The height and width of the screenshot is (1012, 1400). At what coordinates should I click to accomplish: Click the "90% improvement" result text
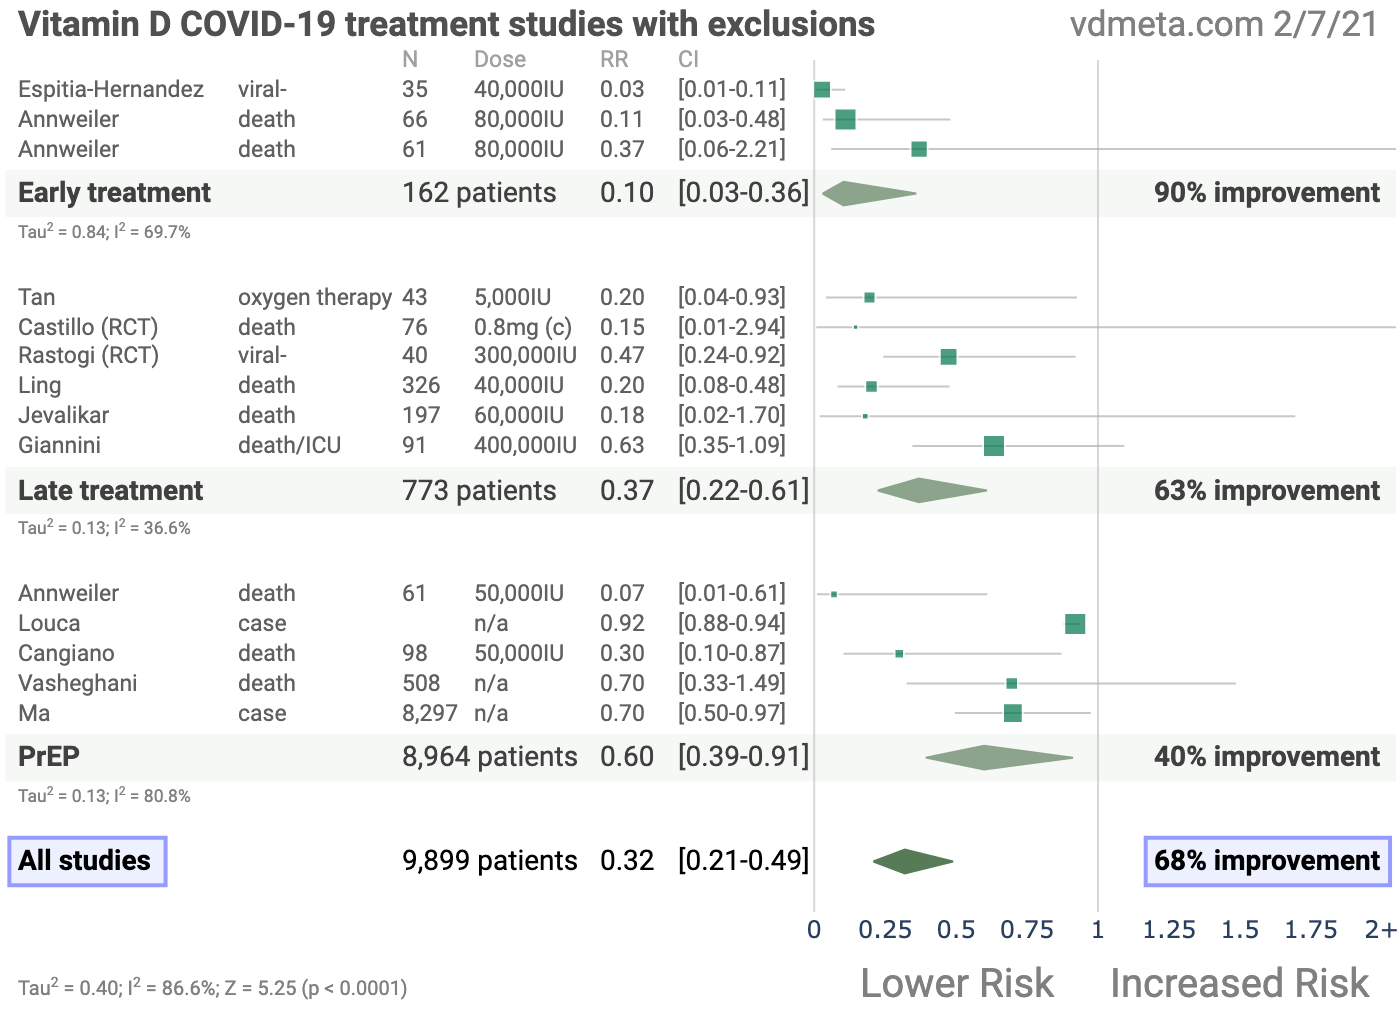(x=1266, y=193)
